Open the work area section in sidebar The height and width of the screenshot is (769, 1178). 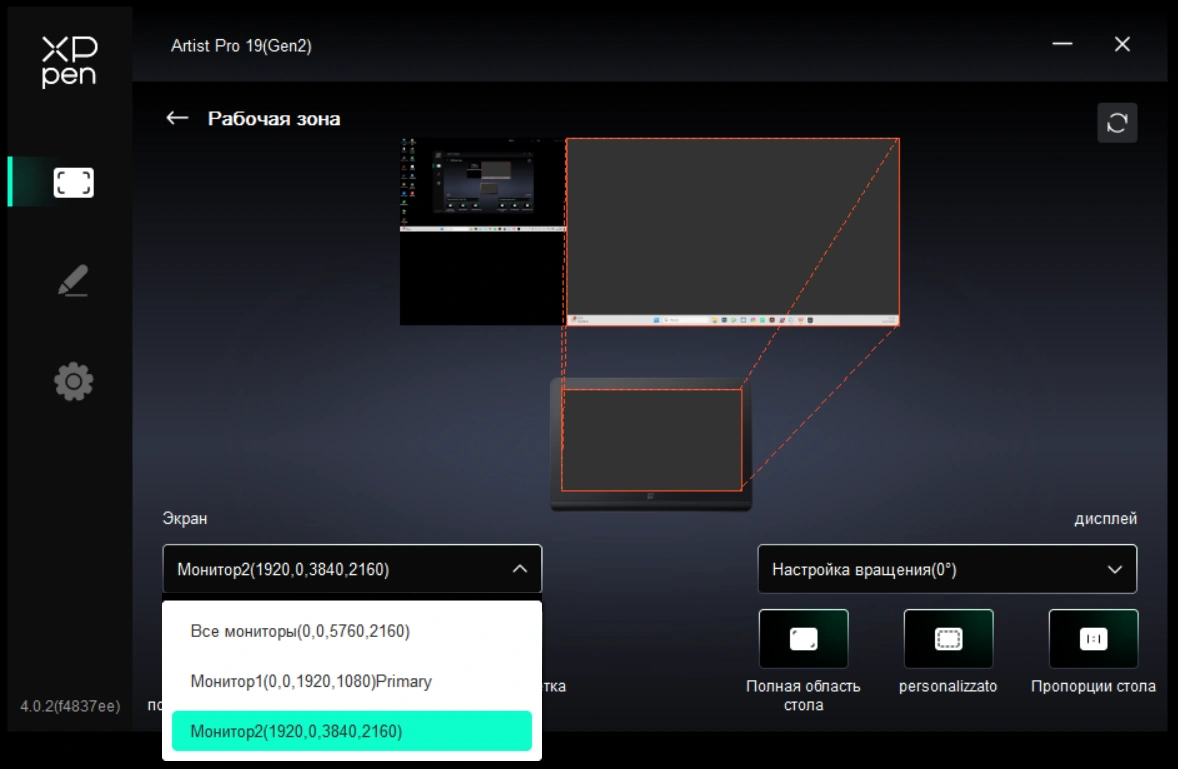73,182
